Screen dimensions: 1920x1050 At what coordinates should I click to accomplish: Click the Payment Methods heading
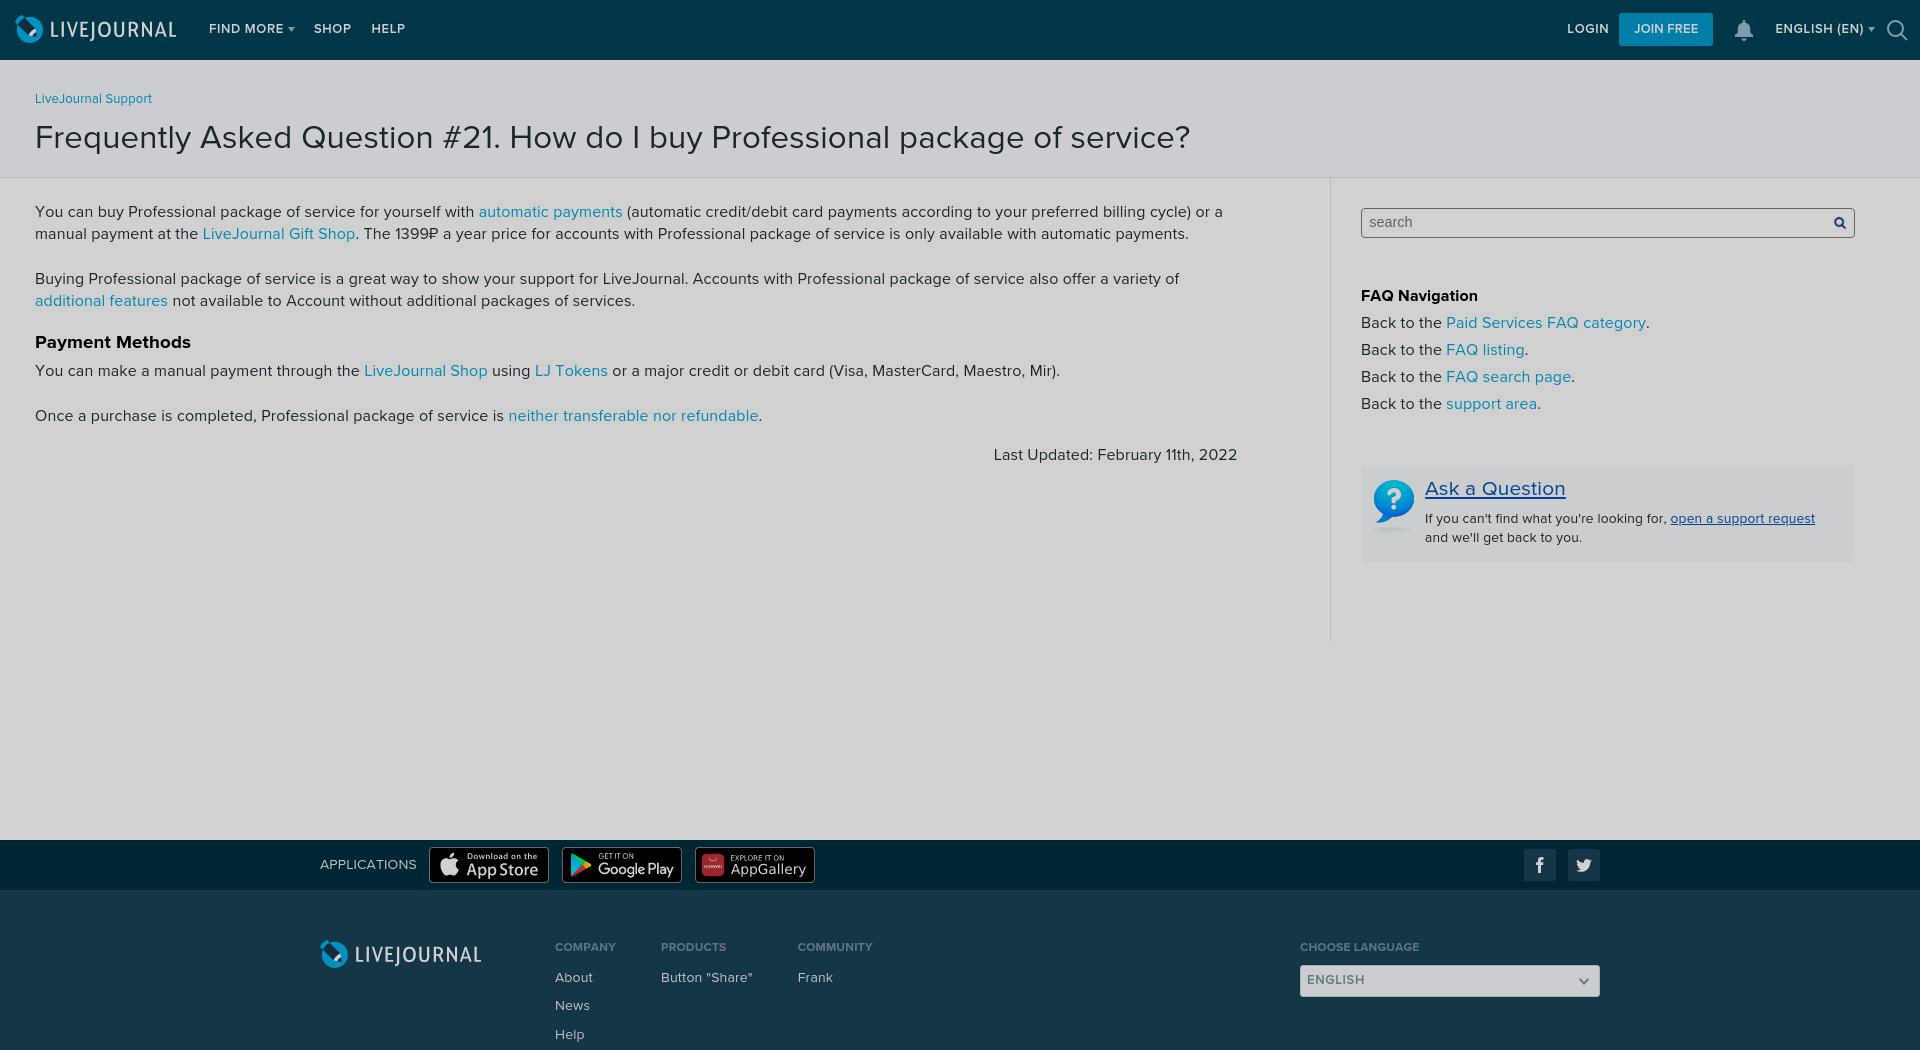click(x=113, y=342)
